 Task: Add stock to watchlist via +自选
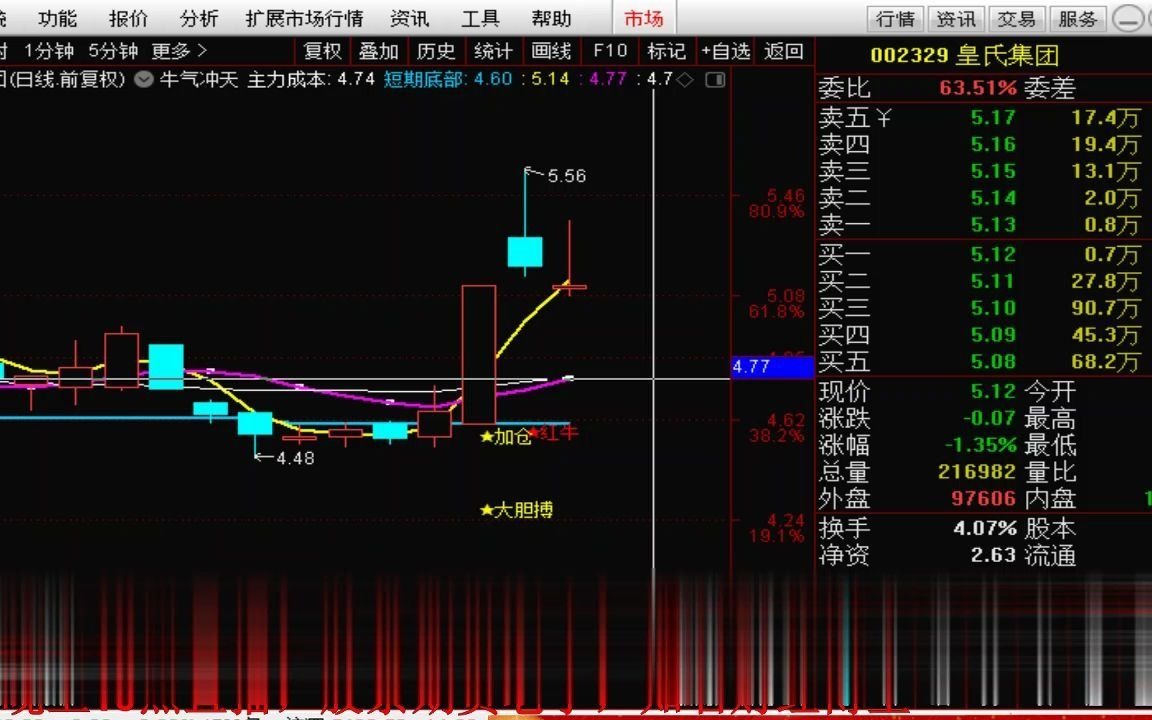[724, 52]
